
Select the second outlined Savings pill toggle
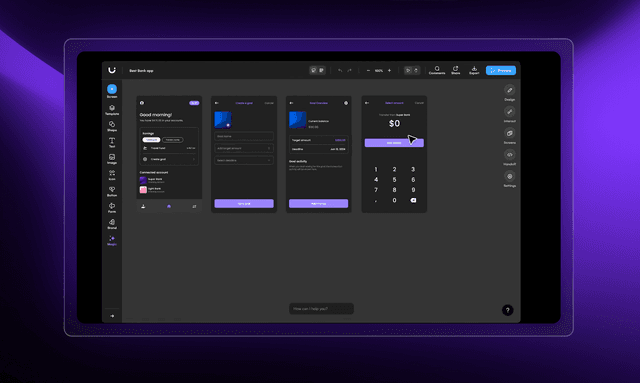173,140
